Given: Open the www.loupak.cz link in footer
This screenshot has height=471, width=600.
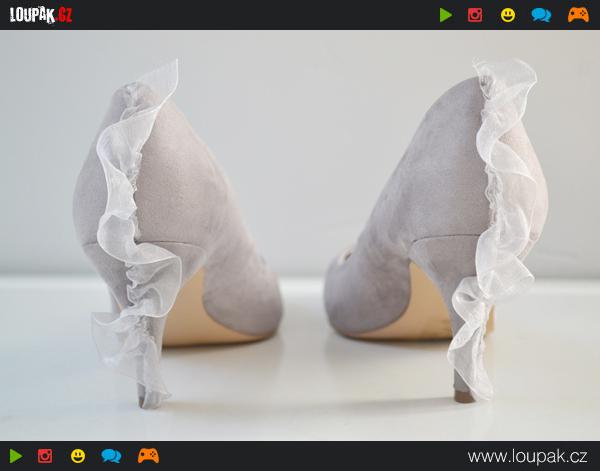Looking at the screenshot, I should click(x=527, y=456).
